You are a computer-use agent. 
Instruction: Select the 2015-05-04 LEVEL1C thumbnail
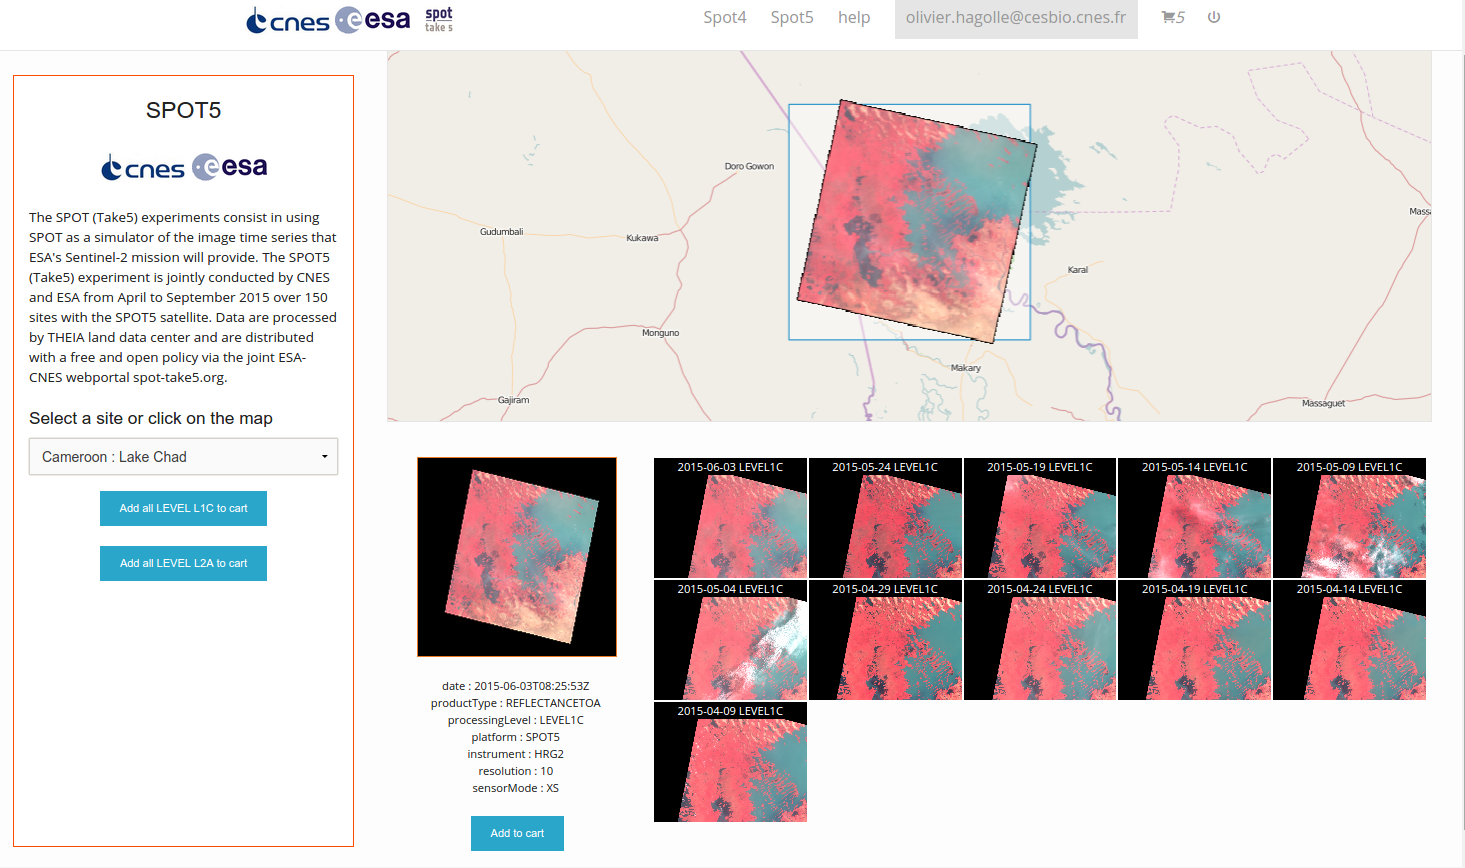click(x=730, y=640)
